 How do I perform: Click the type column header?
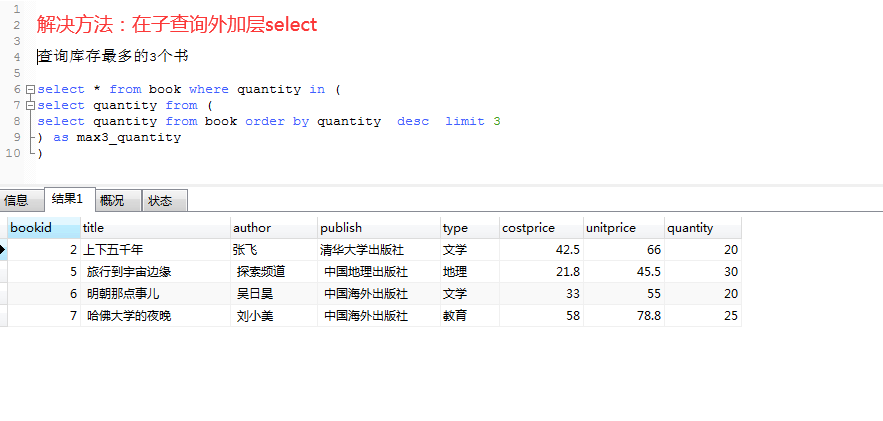470,228
